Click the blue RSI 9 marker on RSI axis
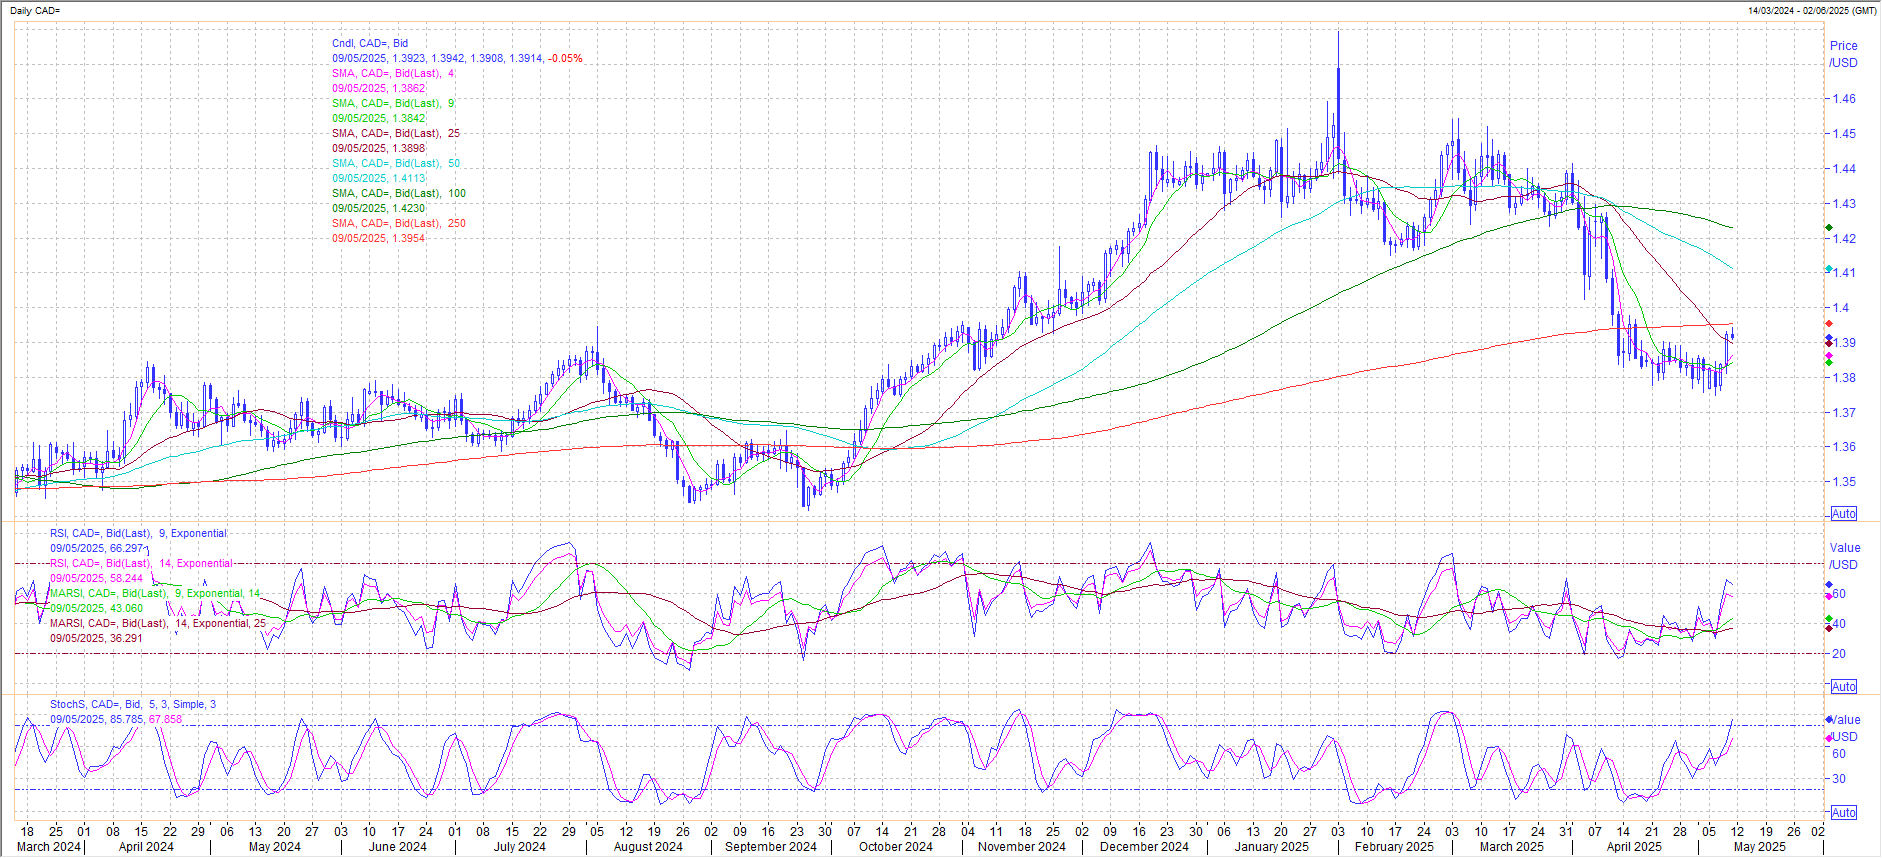The width and height of the screenshot is (1882, 858). (x=1829, y=585)
